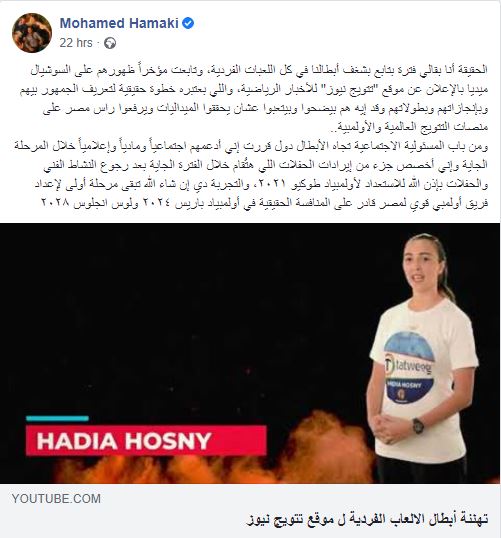Click the gray link preview footer area
Screen dimensions: 501x538
click(250, 511)
